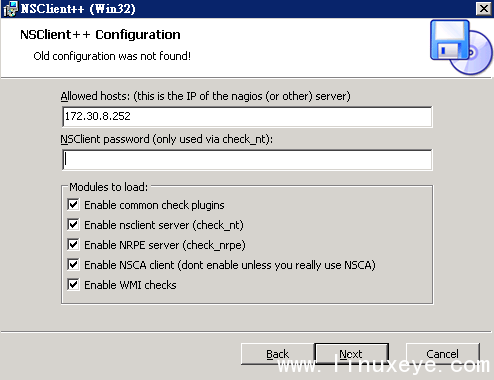
Task: Toggle Enable nsclient server (check_nt) checkbox
Action: click(73, 225)
